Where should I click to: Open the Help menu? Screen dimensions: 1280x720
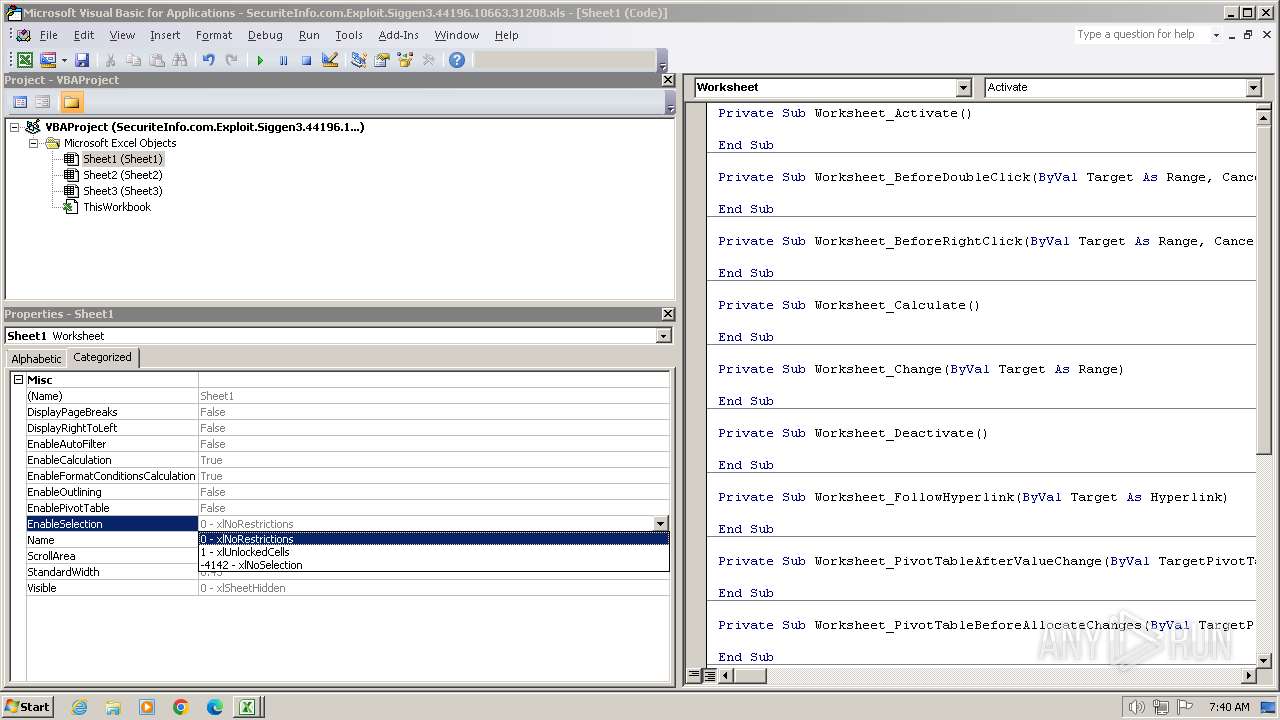pos(507,35)
